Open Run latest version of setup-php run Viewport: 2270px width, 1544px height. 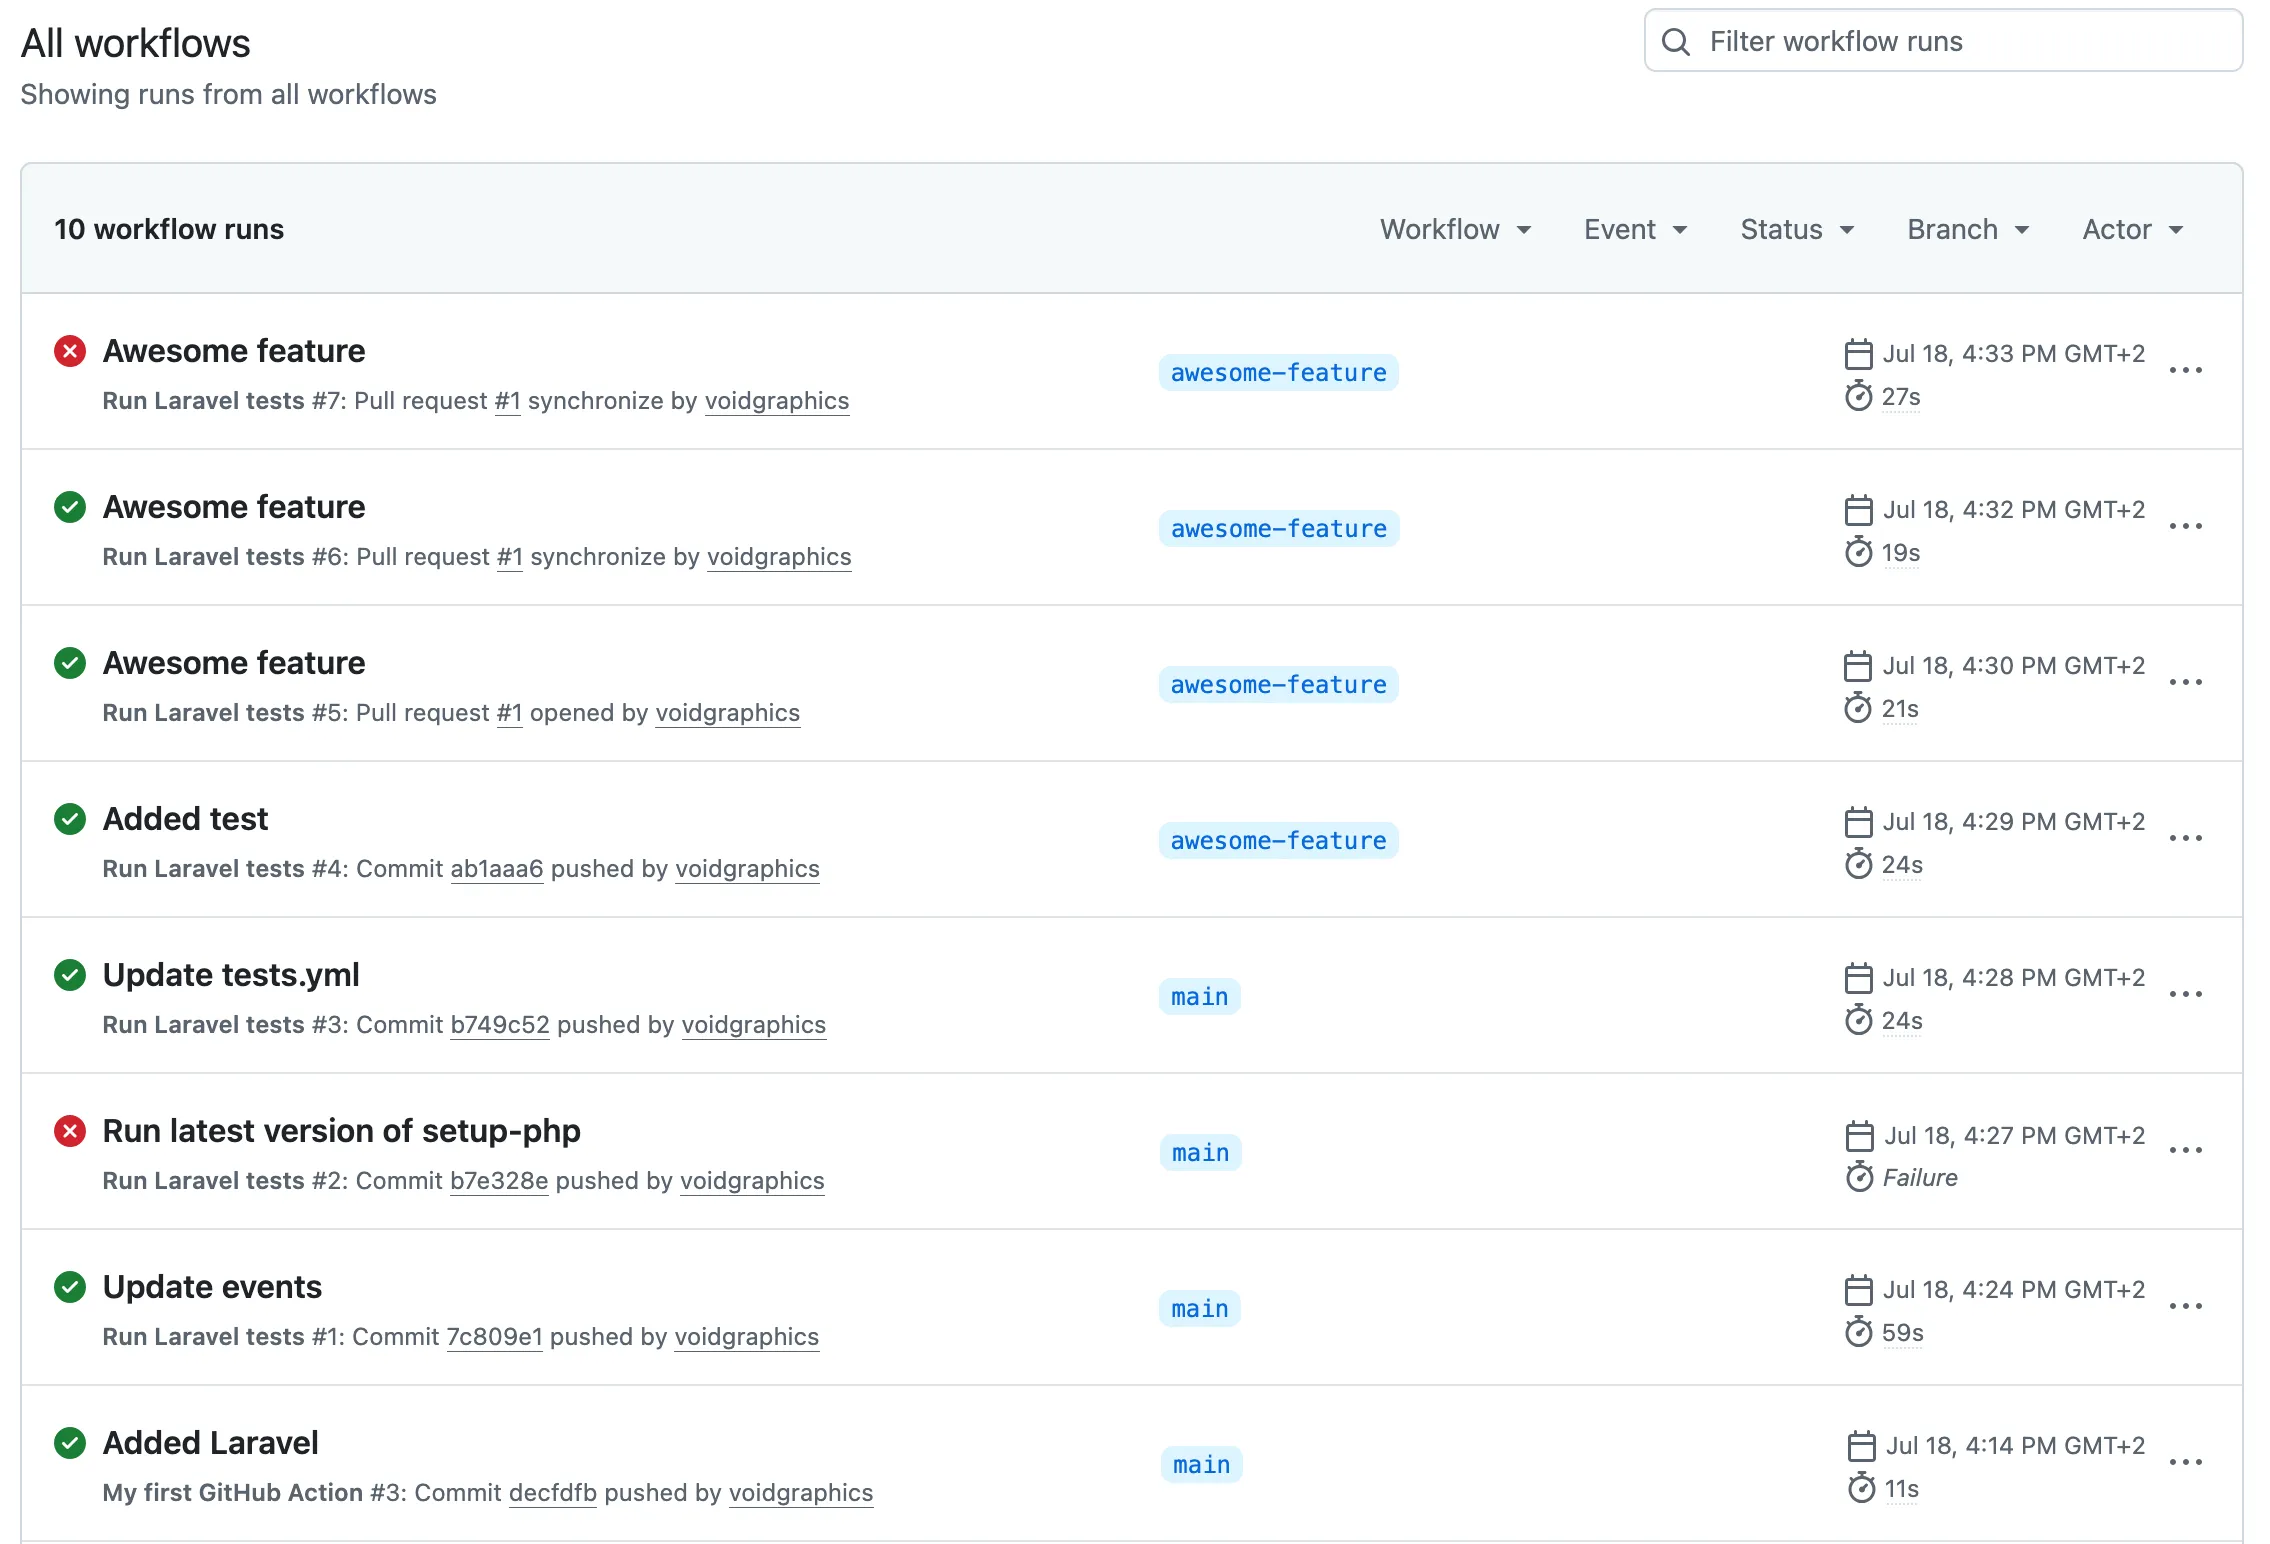(x=342, y=1131)
